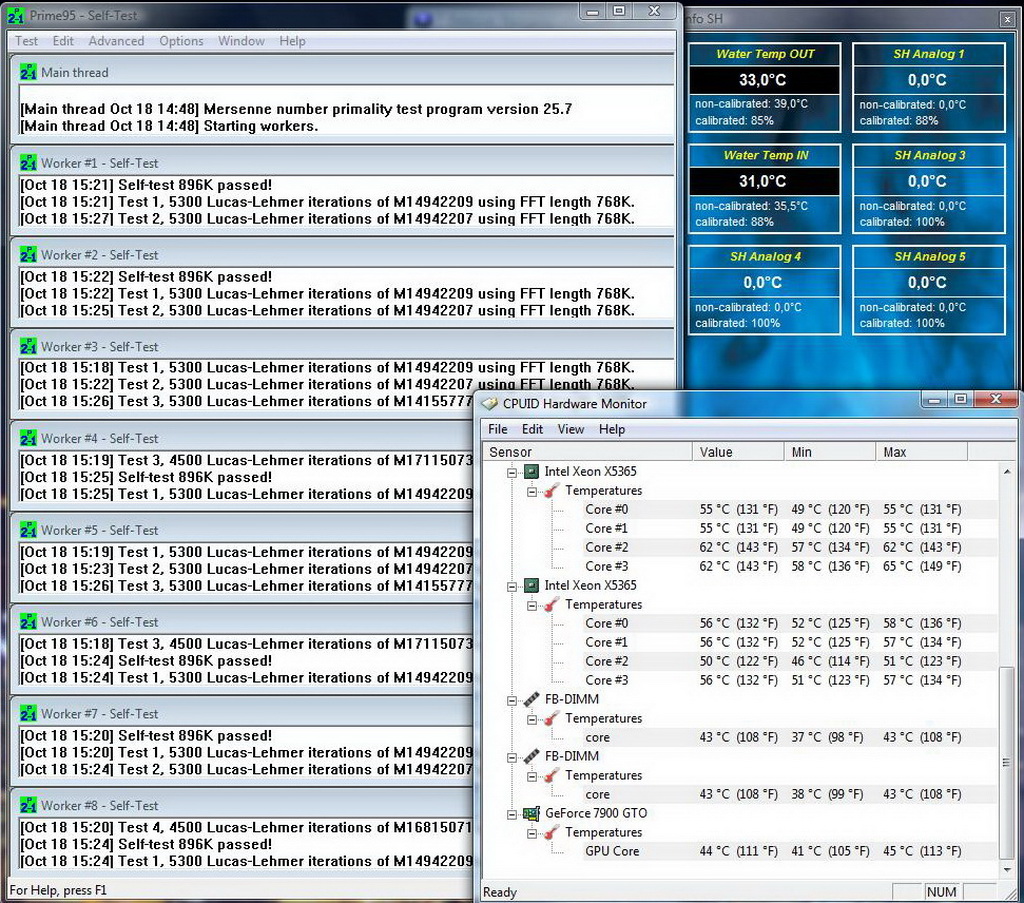
Task: Click the memory module icon of the upper FB-DIMM
Action: click(531, 699)
